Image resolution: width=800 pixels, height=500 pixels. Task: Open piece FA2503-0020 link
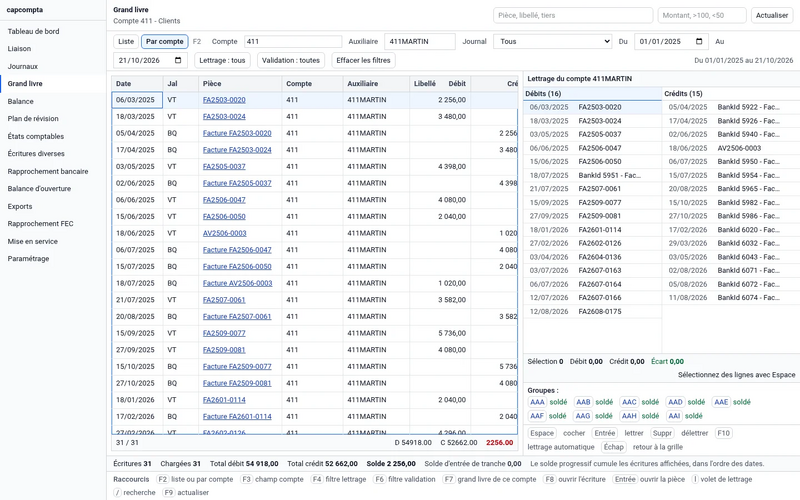(224, 100)
